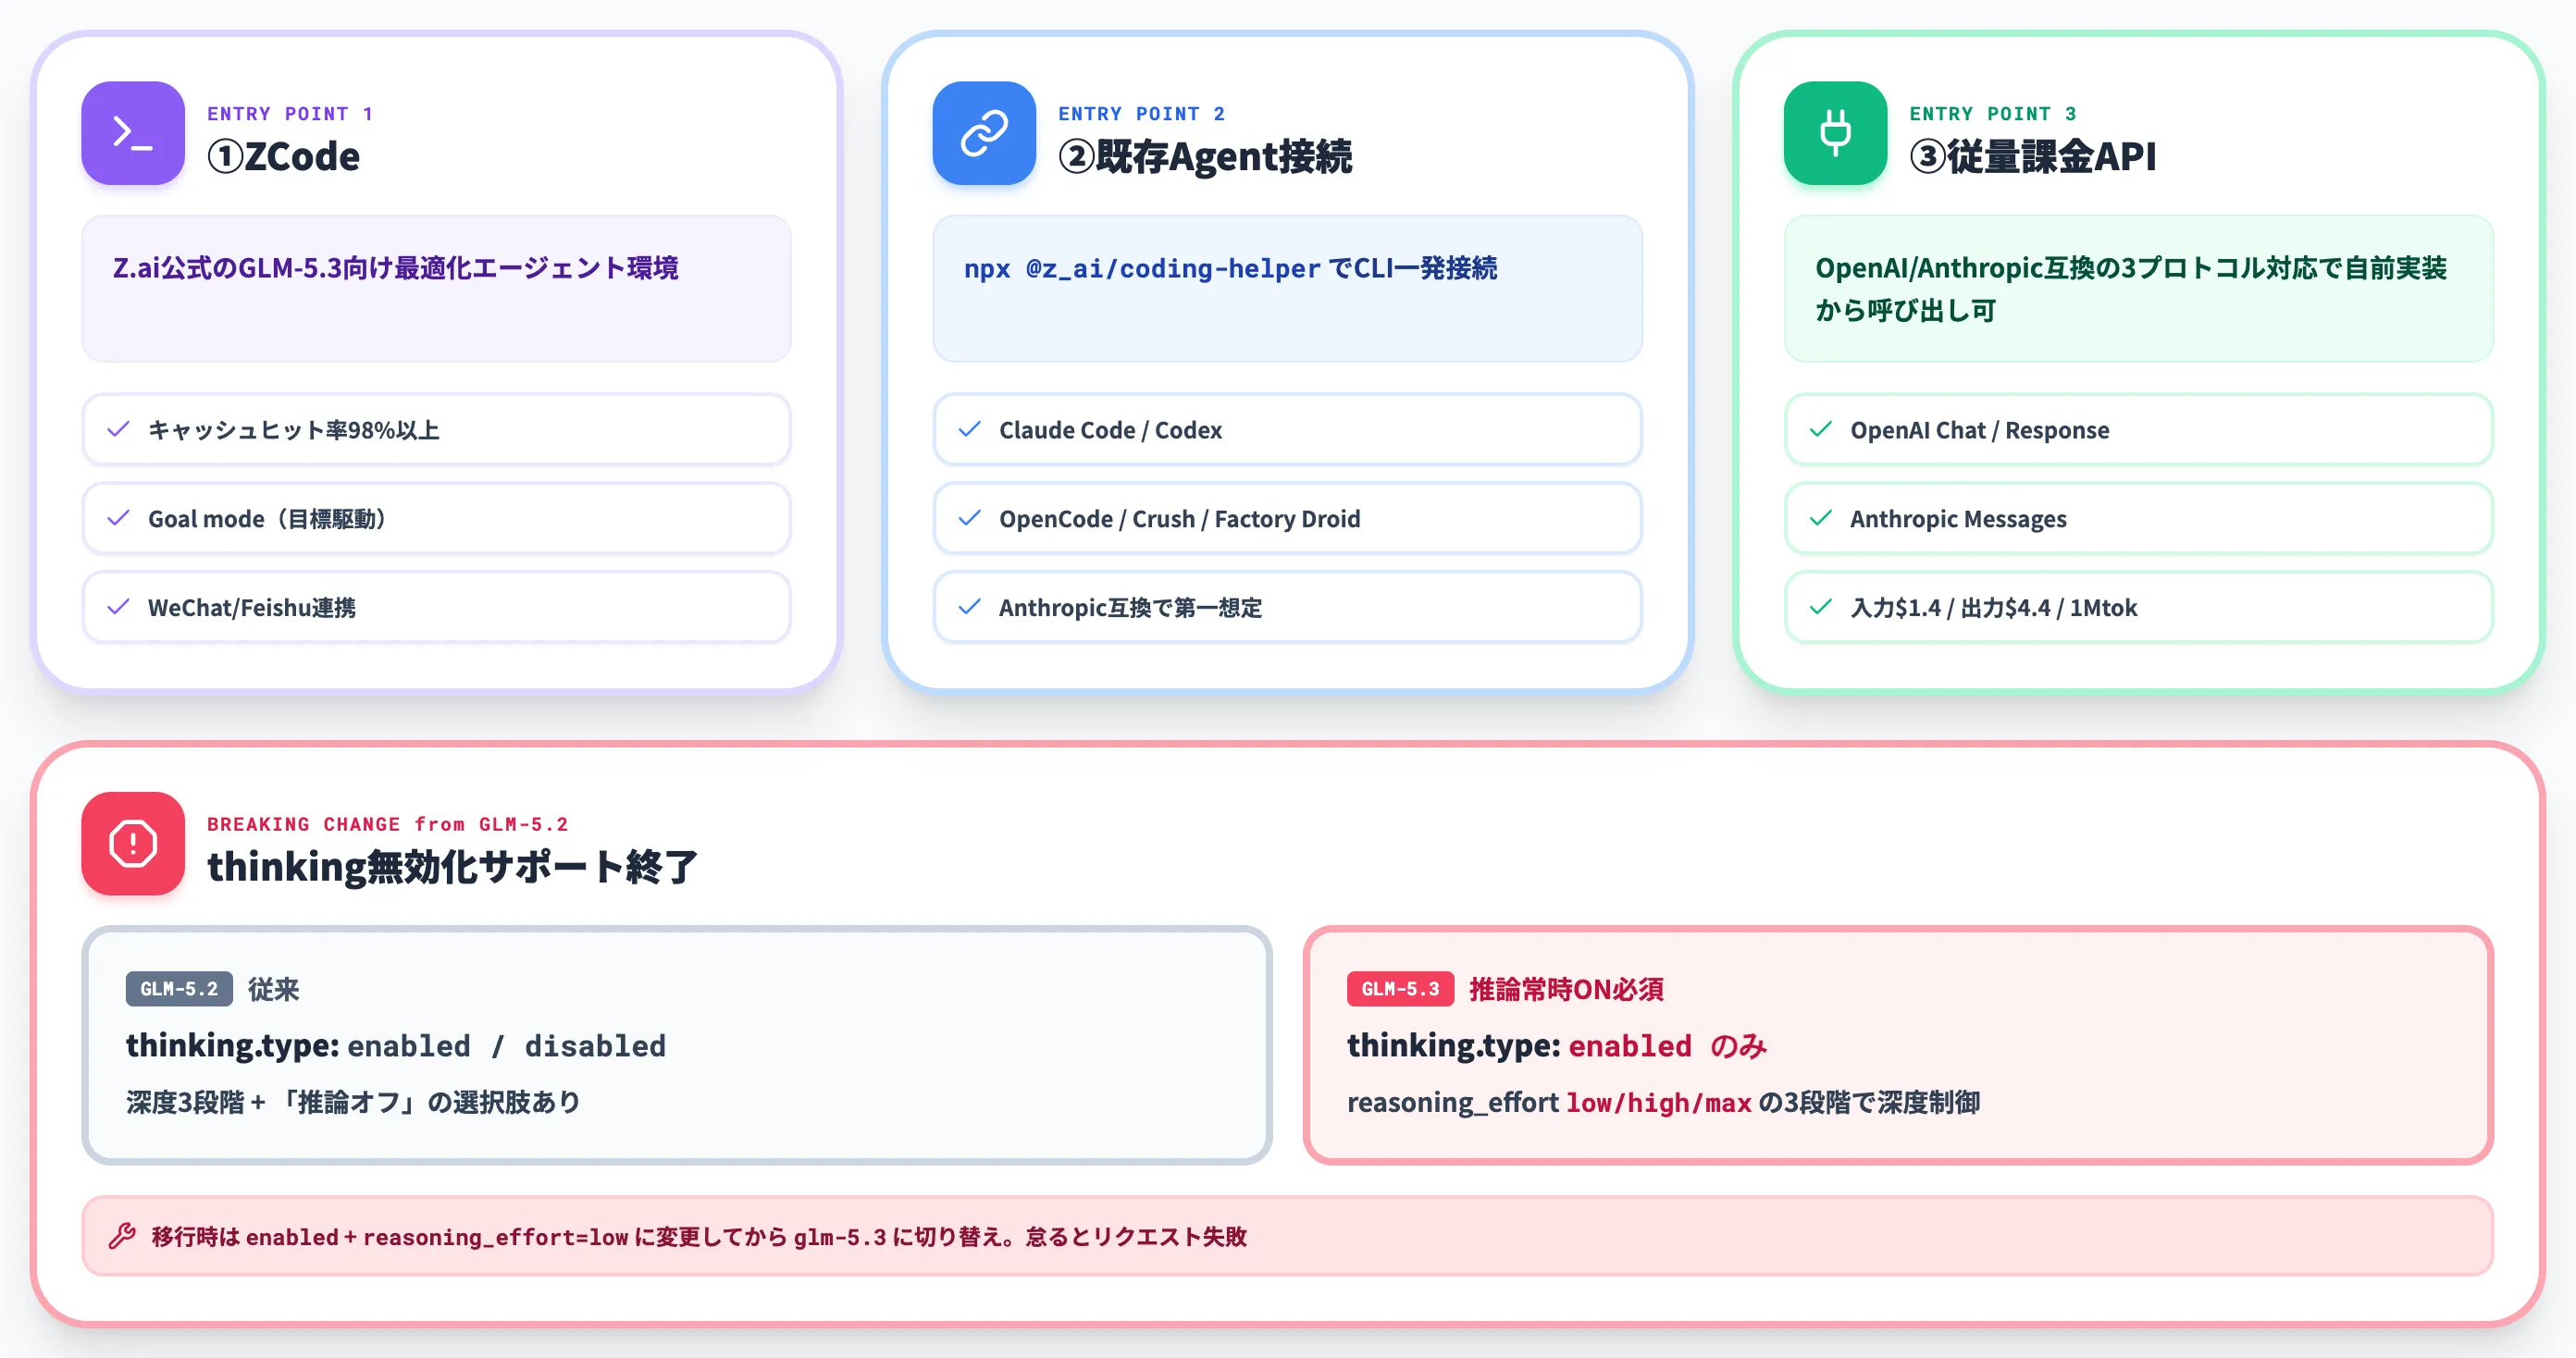Click the OpenAI/Anthropic互換の3プロトコル description
The width and height of the screenshot is (2576, 1358).
coord(2131,289)
